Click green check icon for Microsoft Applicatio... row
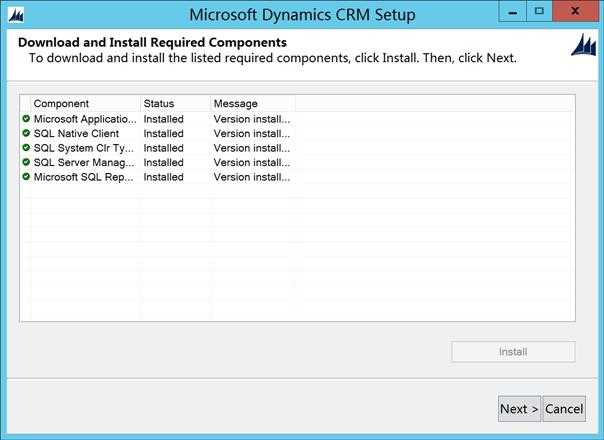 [x=26, y=119]
